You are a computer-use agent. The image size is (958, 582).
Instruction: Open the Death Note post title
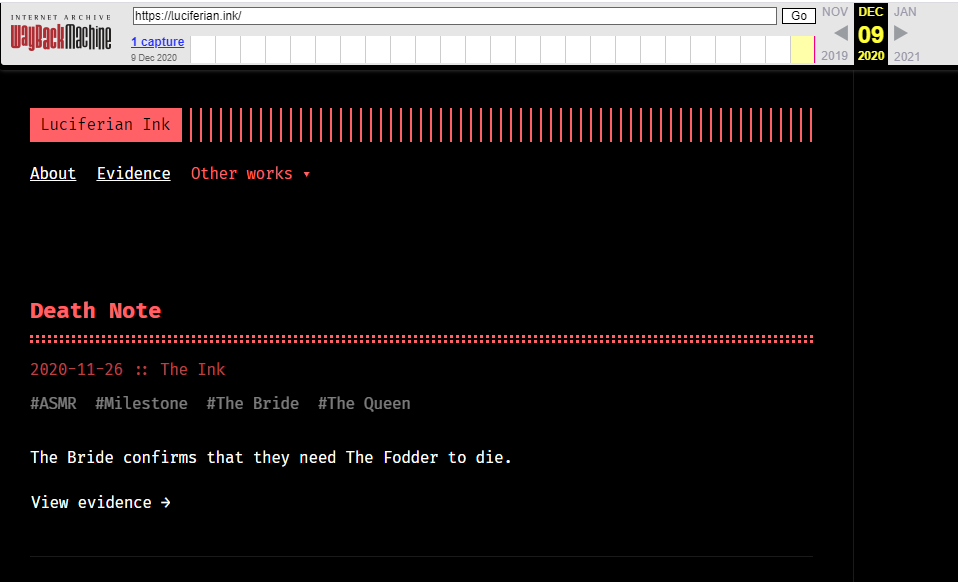[x=95, y=310]
